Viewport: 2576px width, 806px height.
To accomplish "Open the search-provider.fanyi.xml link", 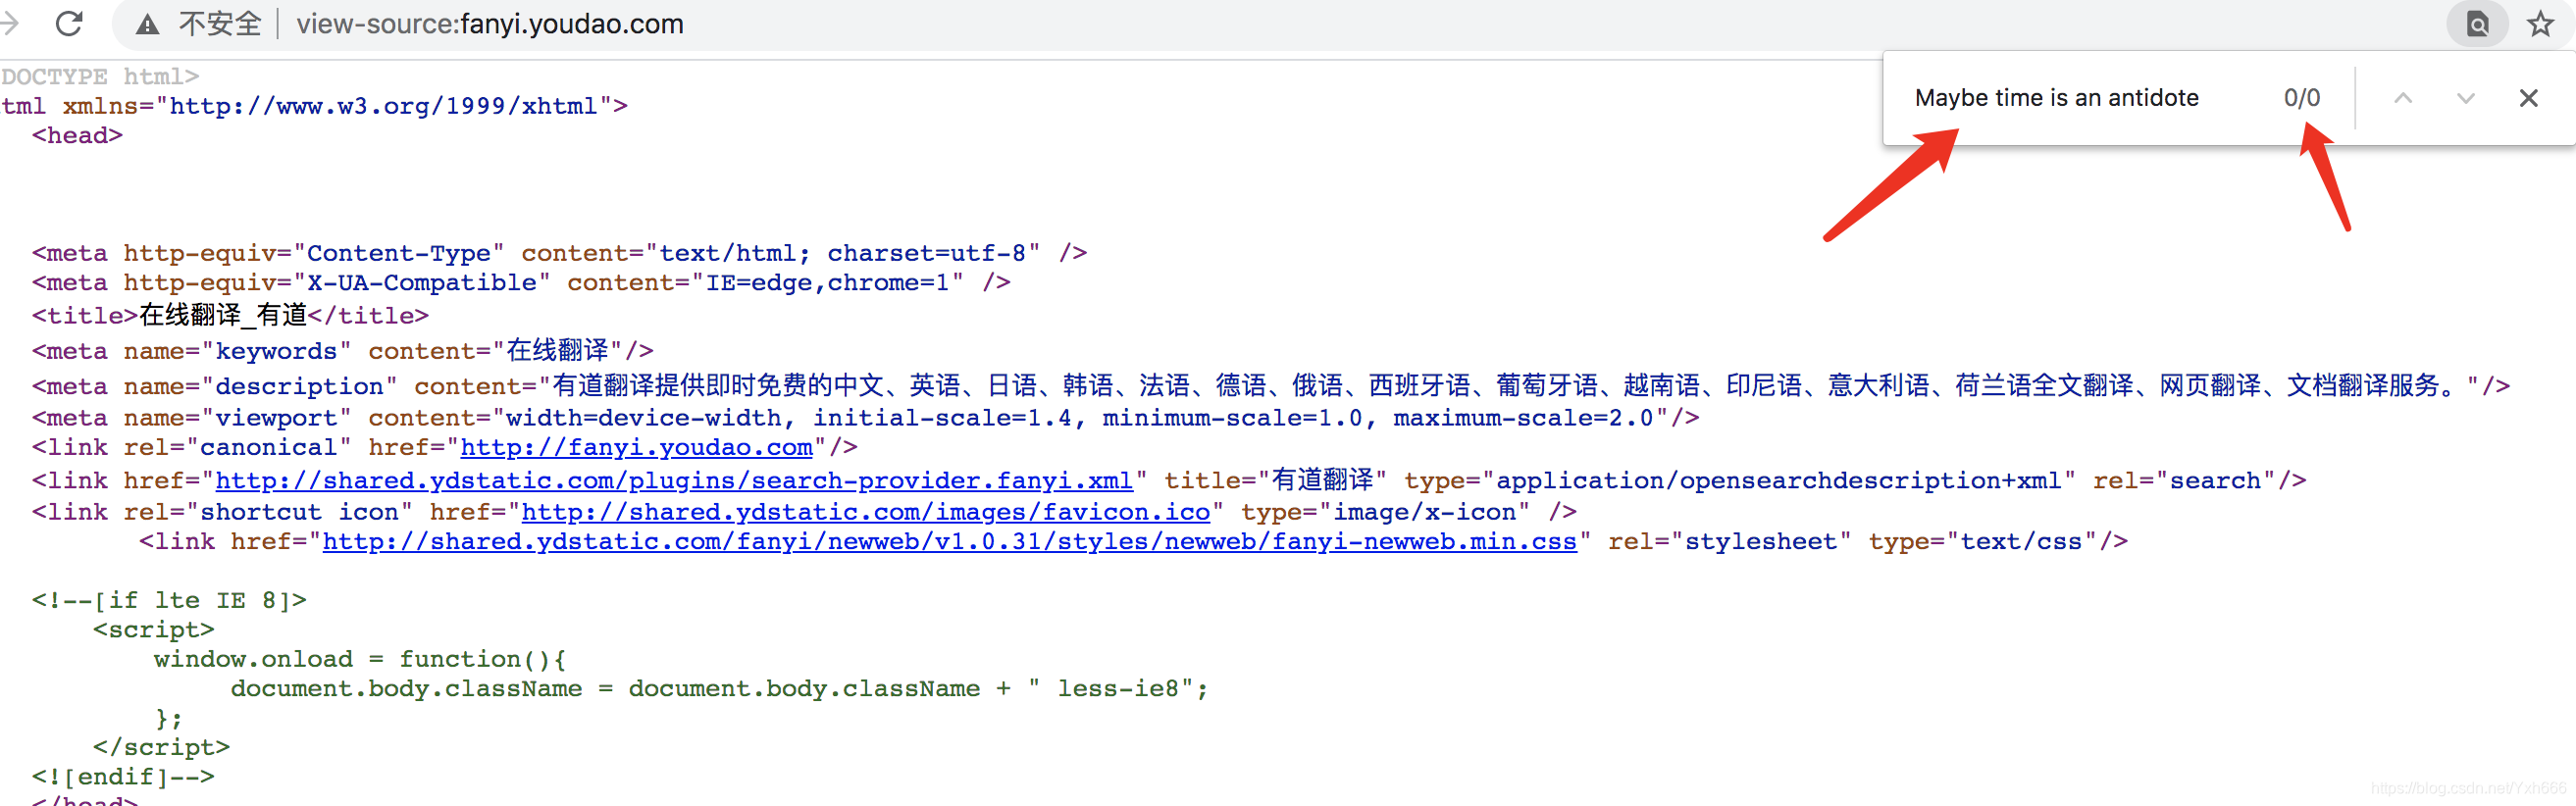I will [674, 481].
